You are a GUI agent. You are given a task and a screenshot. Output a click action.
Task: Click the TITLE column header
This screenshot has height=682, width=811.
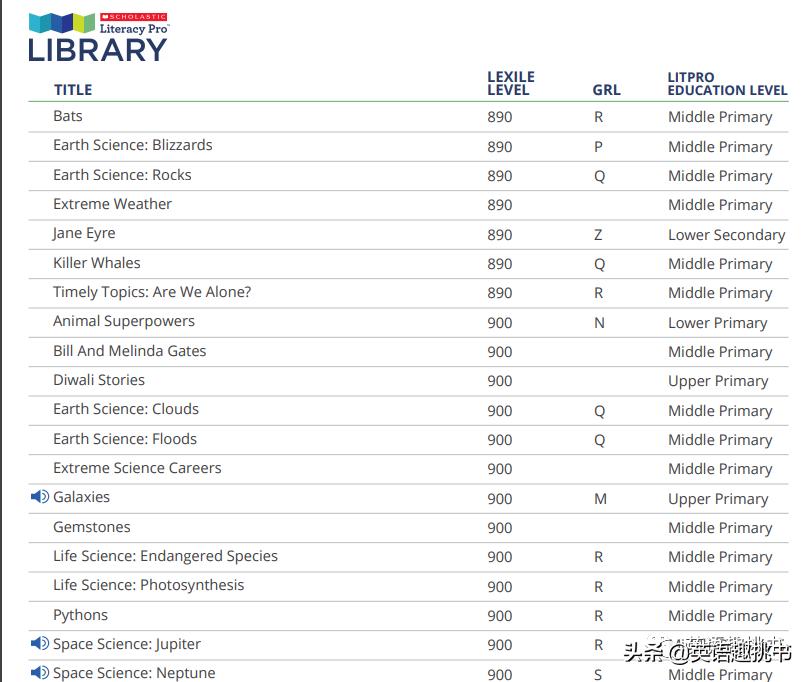coord(73,90)
